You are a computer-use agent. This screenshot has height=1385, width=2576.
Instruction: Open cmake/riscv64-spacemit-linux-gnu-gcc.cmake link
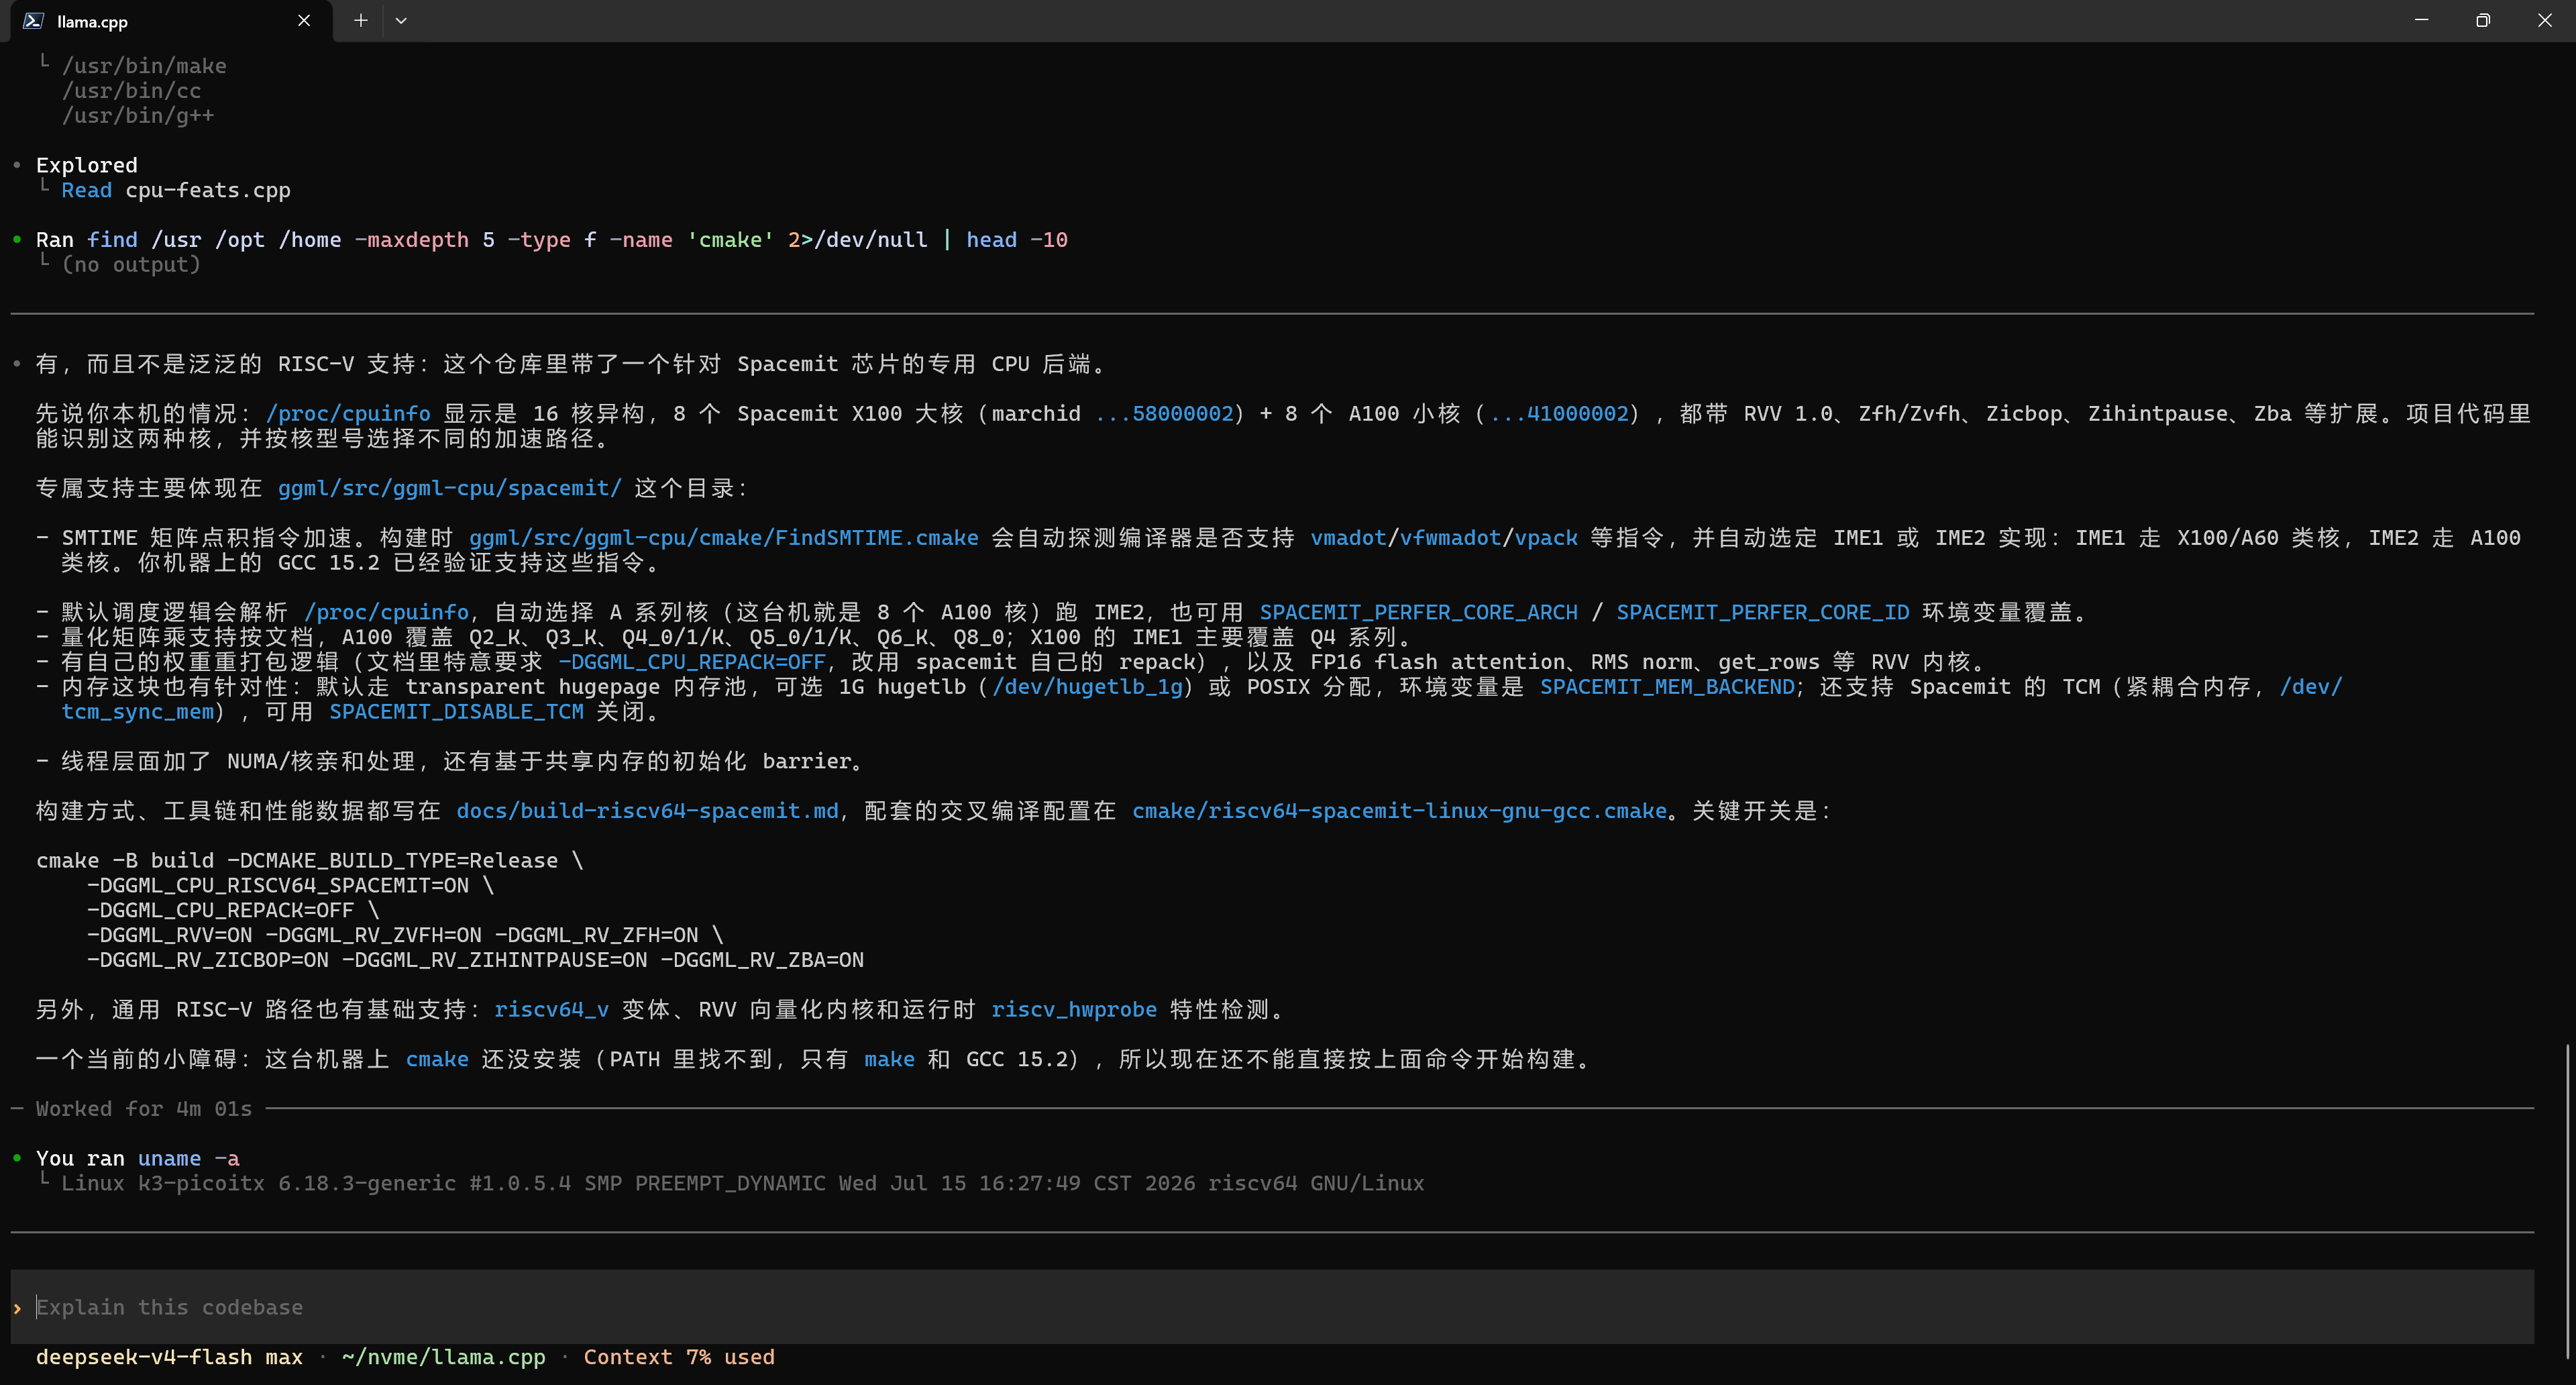[1399, 811]
